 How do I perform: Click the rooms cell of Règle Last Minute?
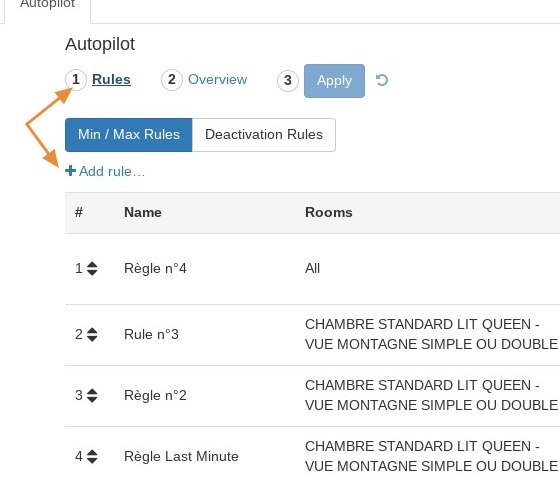tap(431, 456)
